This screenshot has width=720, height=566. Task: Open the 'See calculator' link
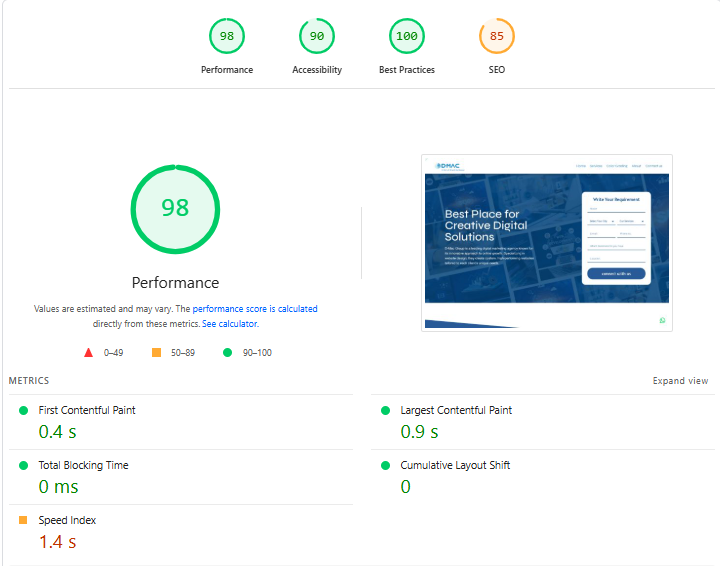point(230,324)
